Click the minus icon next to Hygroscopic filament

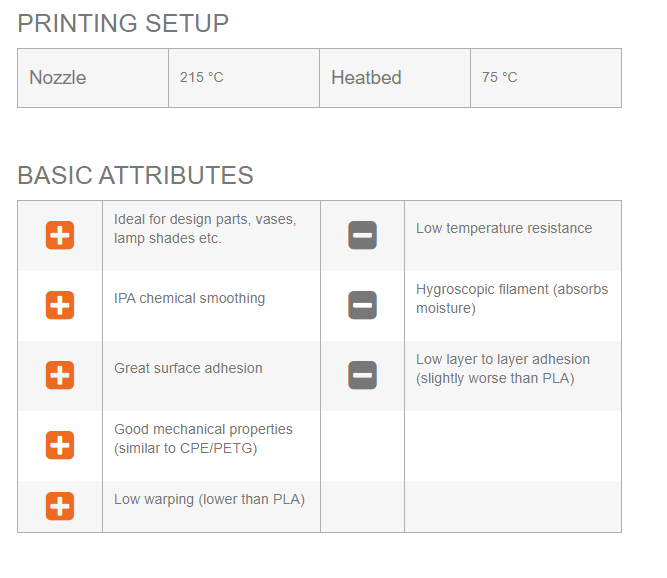[x=362, y=305]
